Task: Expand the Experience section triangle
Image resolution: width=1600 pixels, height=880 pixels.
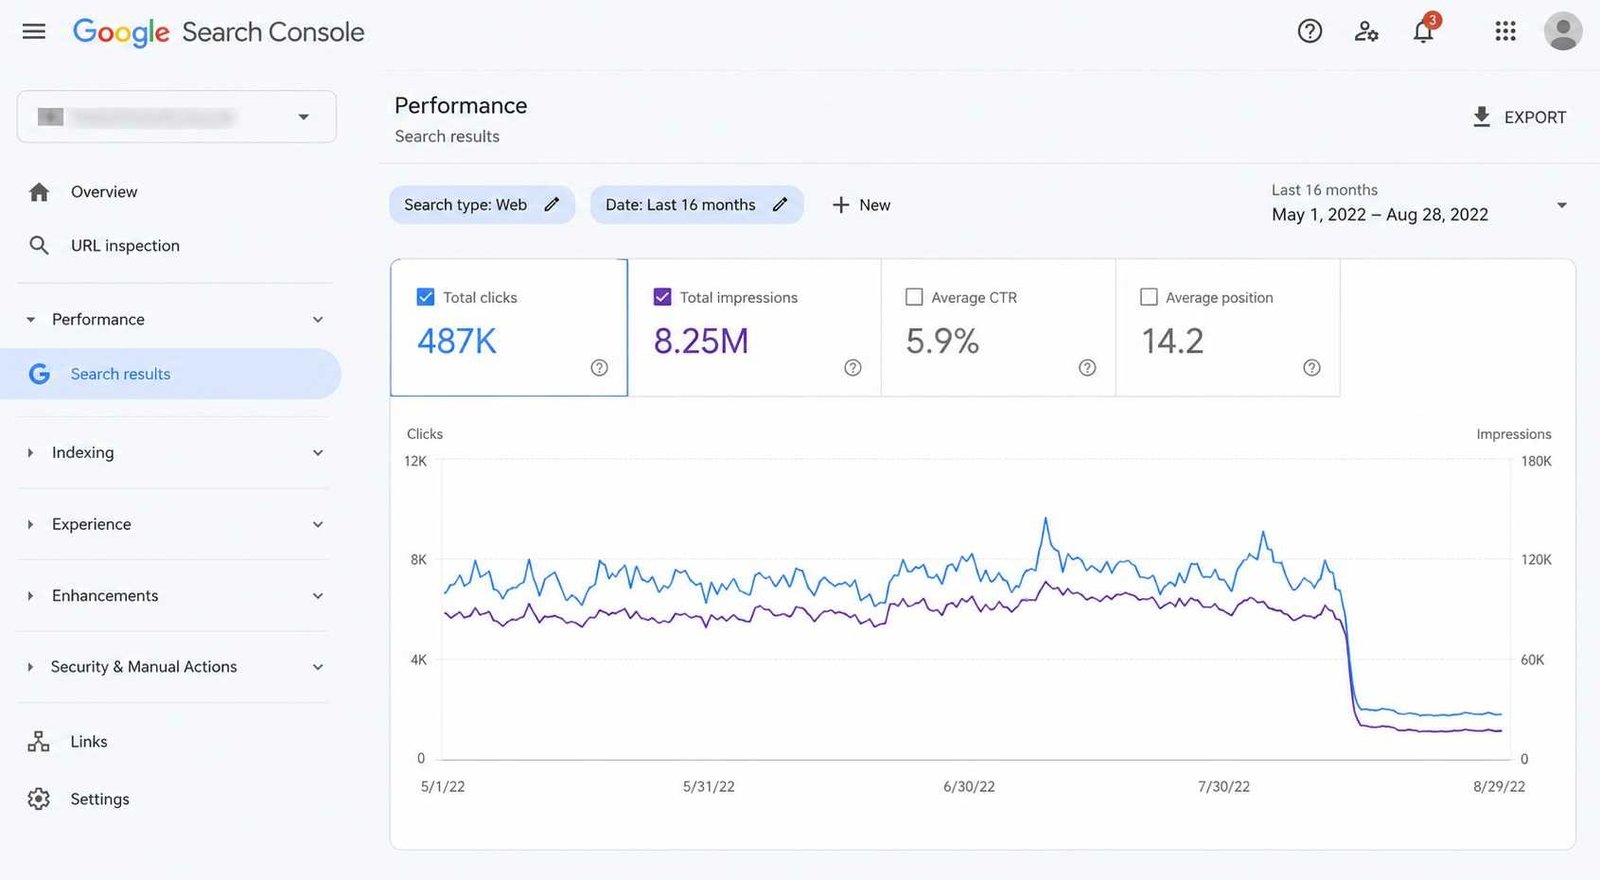Action: pos(30,524)
